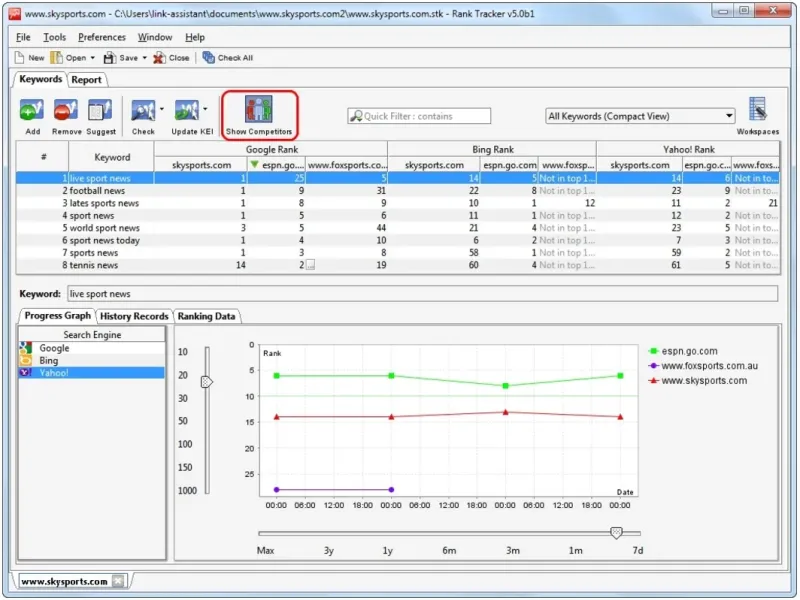Click the vertical rank range slider handle
Image resolution: width=800 pixels, height=600 pixels.
tap(207, 382)
